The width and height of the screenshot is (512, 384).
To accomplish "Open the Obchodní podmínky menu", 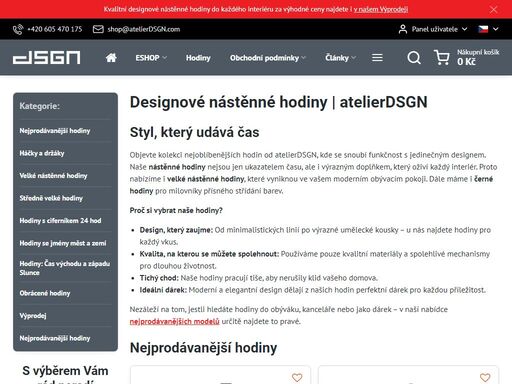I will click(268, 58).
